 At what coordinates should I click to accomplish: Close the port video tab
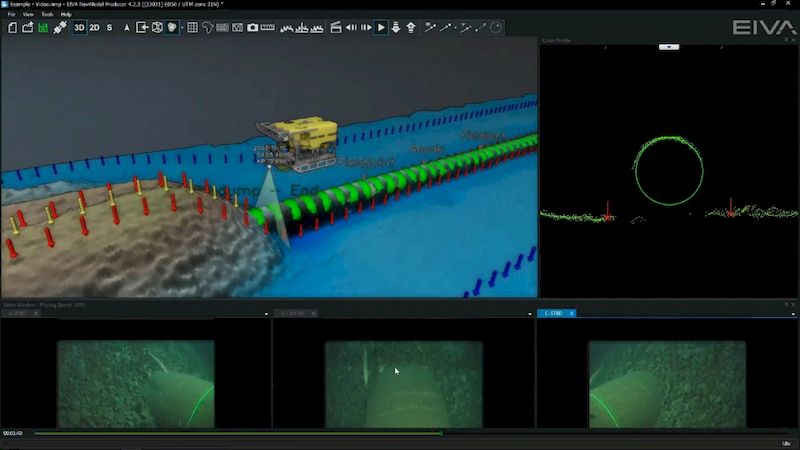(36, 313)
